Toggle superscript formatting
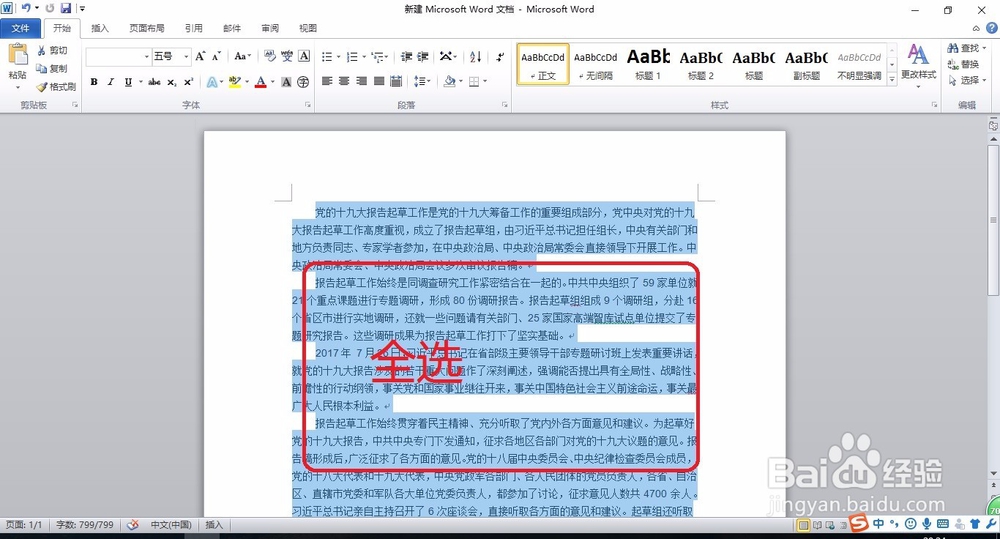The image size is (1000, 539). 188,82
